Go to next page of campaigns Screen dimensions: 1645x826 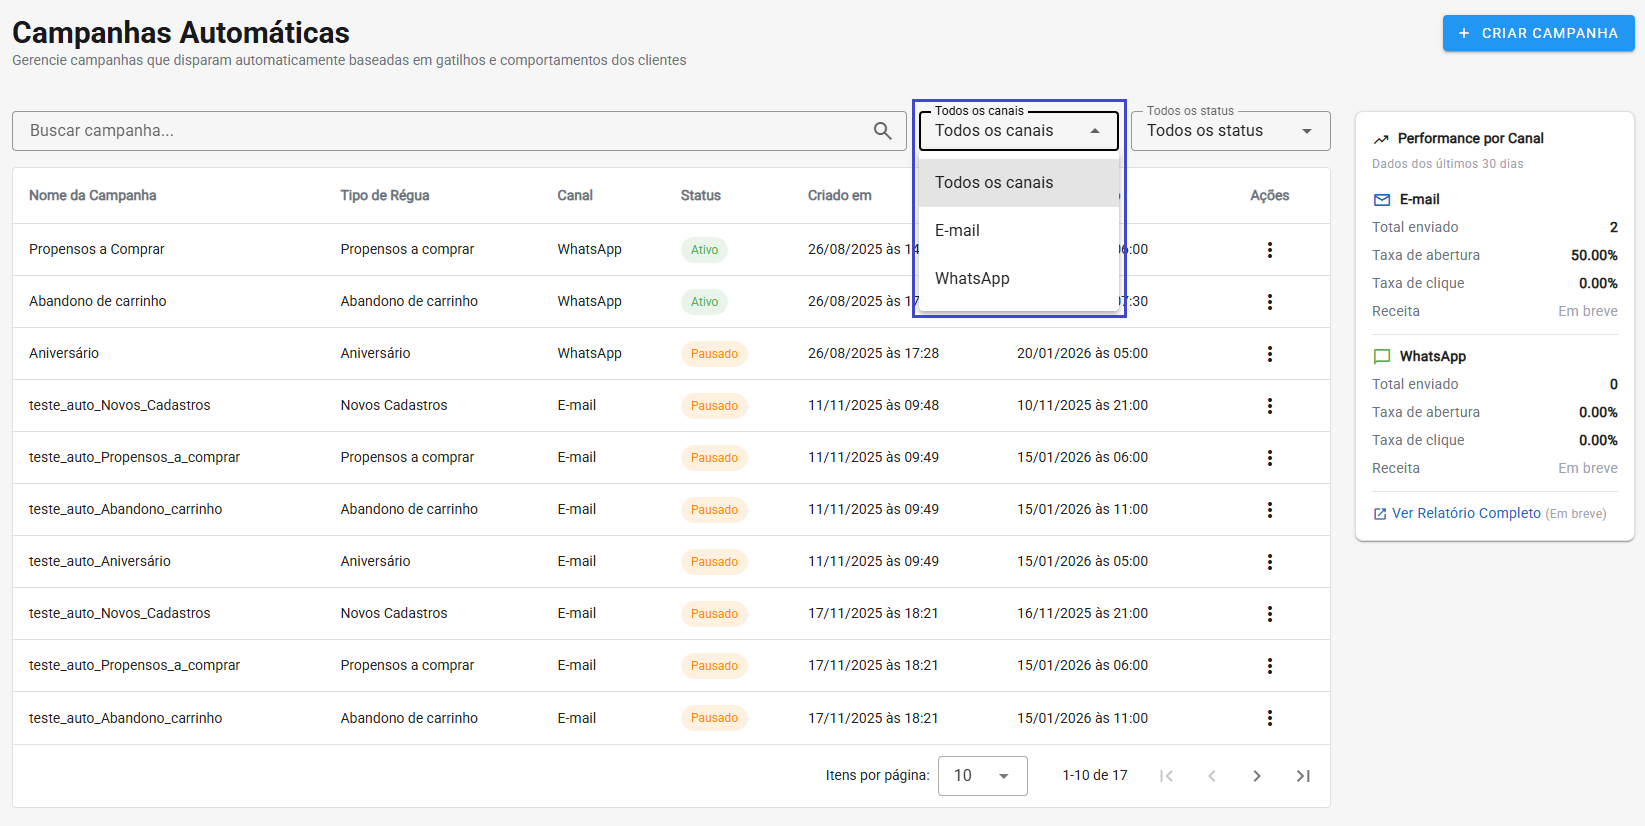click(1256, 776)
